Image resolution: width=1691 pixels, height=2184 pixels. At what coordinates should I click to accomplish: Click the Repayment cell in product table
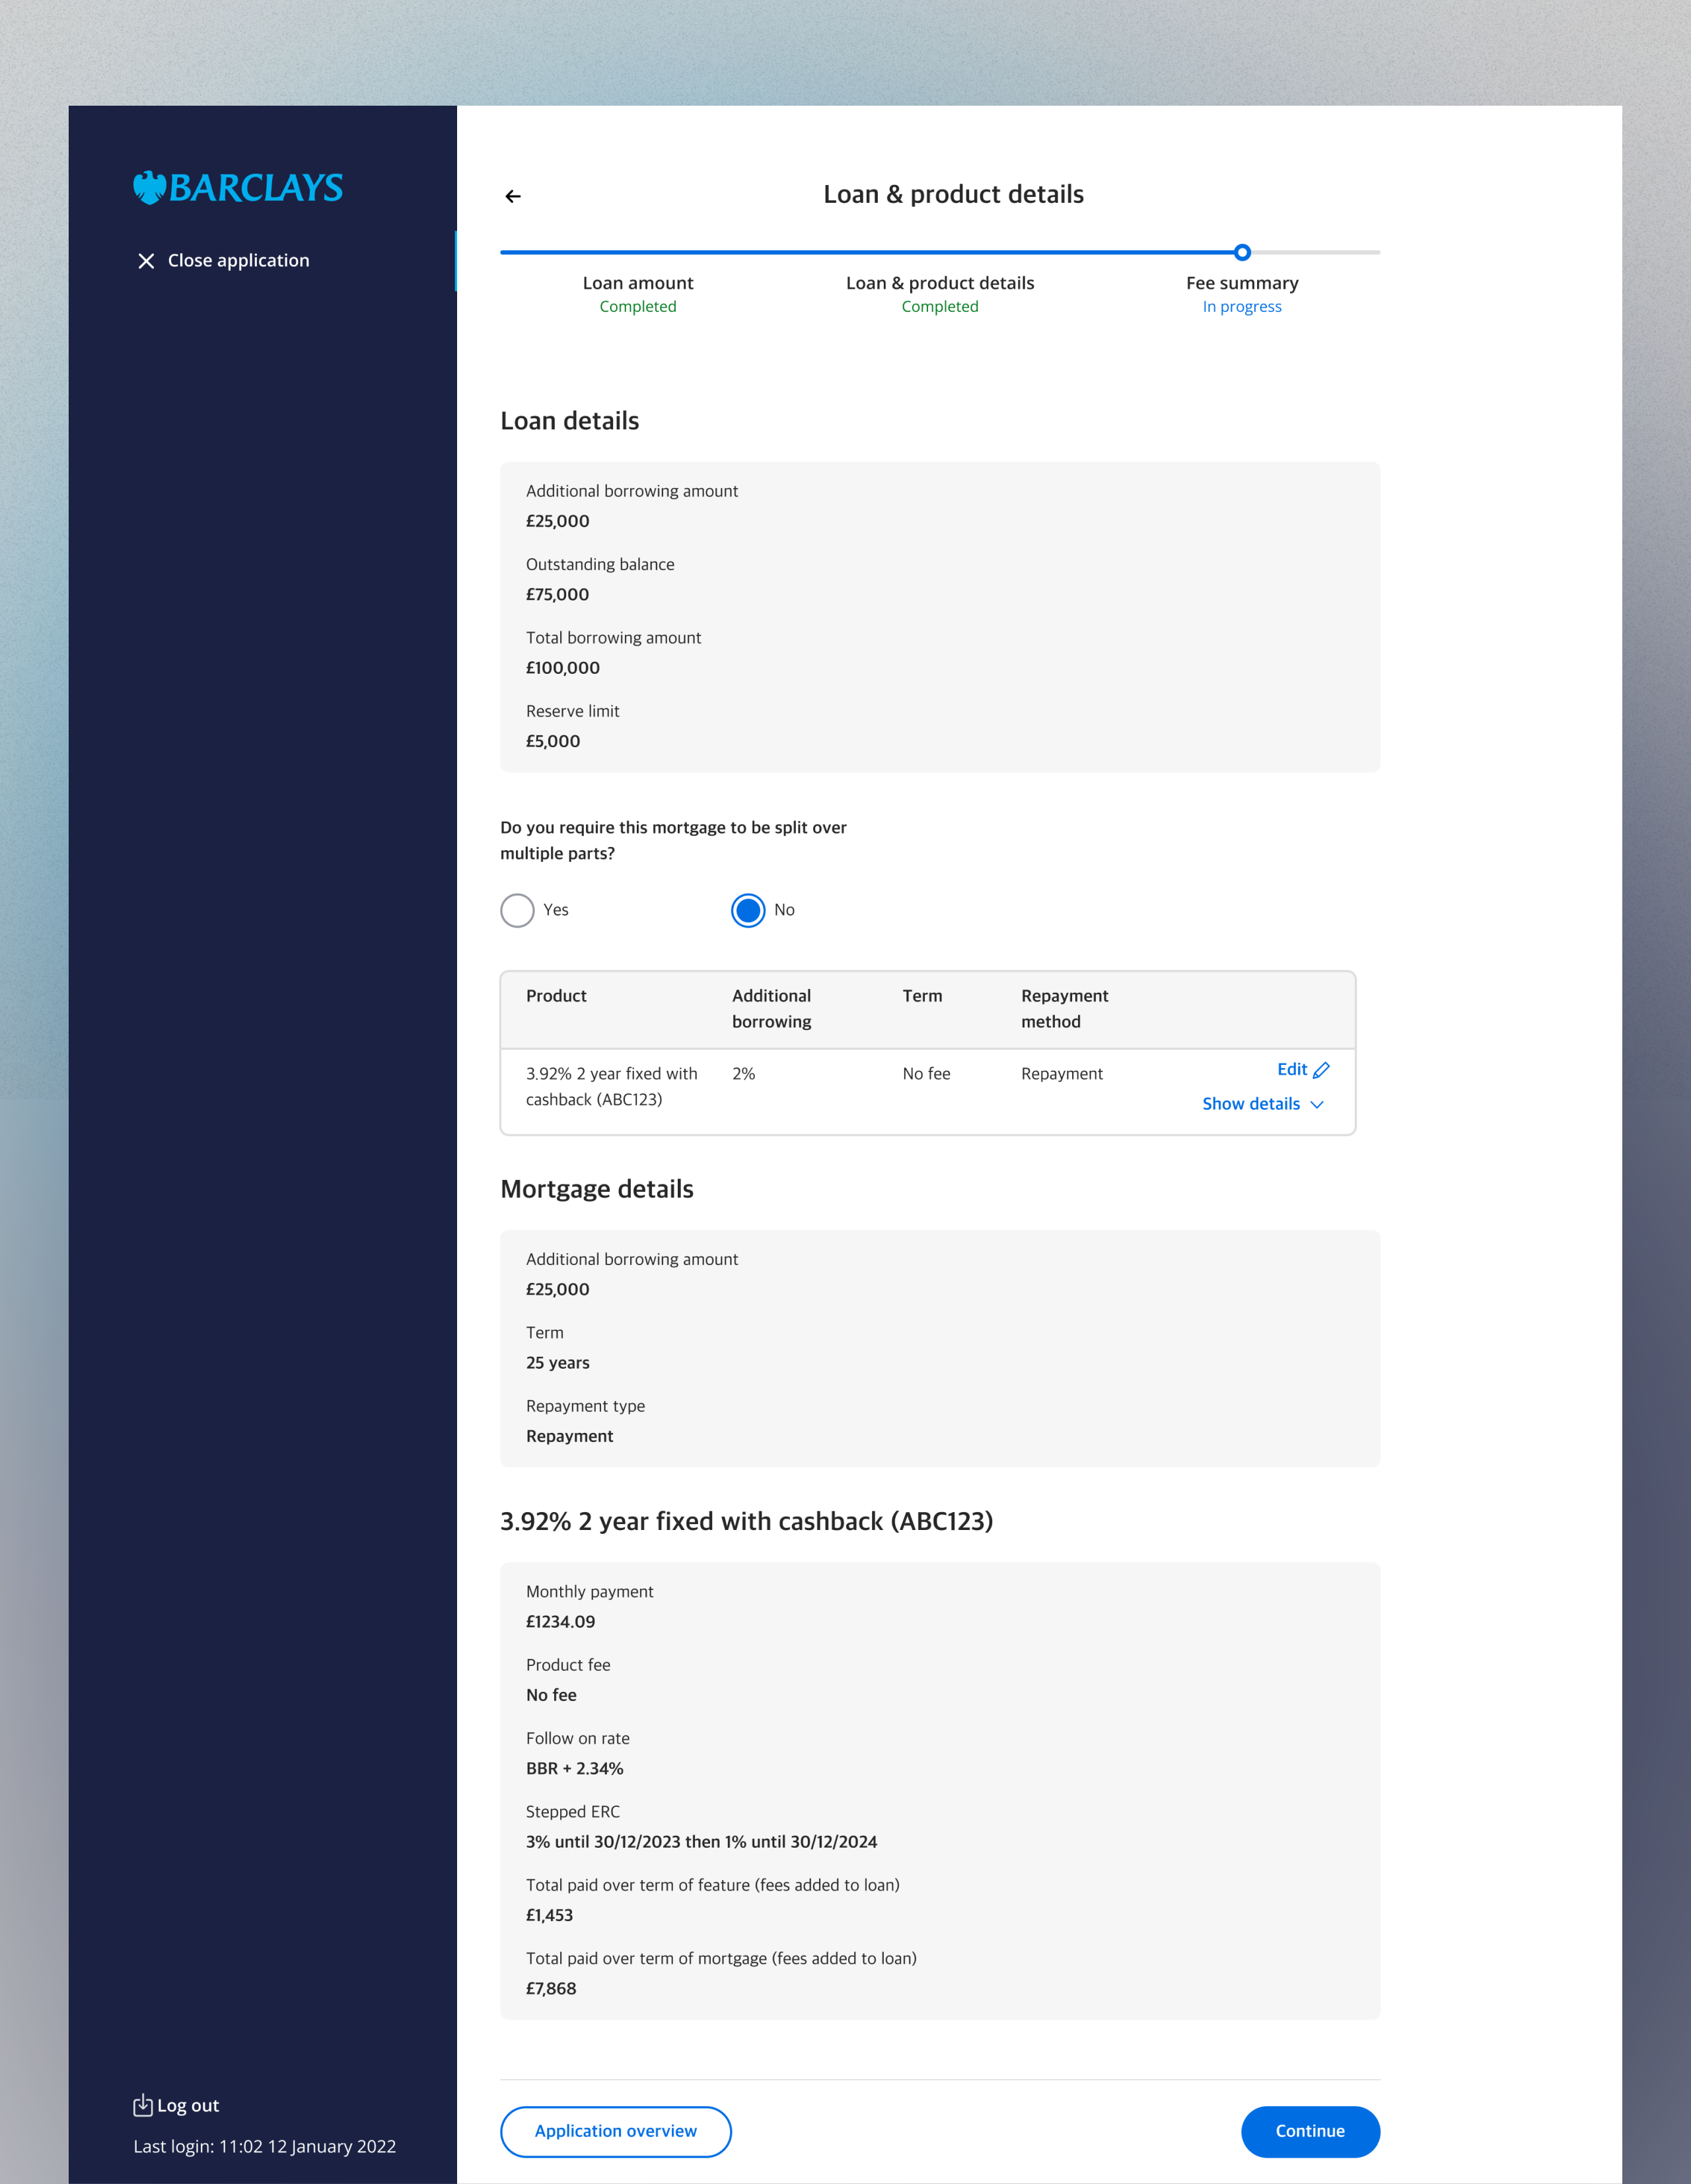point(1062,1073)
